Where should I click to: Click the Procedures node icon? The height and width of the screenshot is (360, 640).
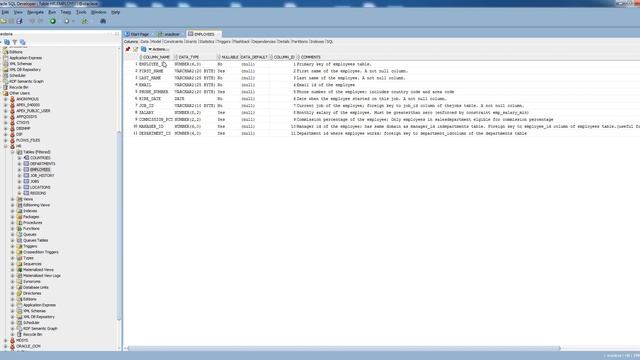point(19,222)
